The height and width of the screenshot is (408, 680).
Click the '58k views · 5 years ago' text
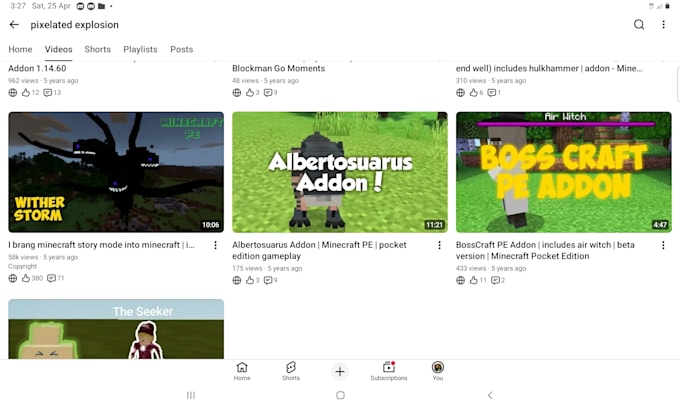(43, 257)
